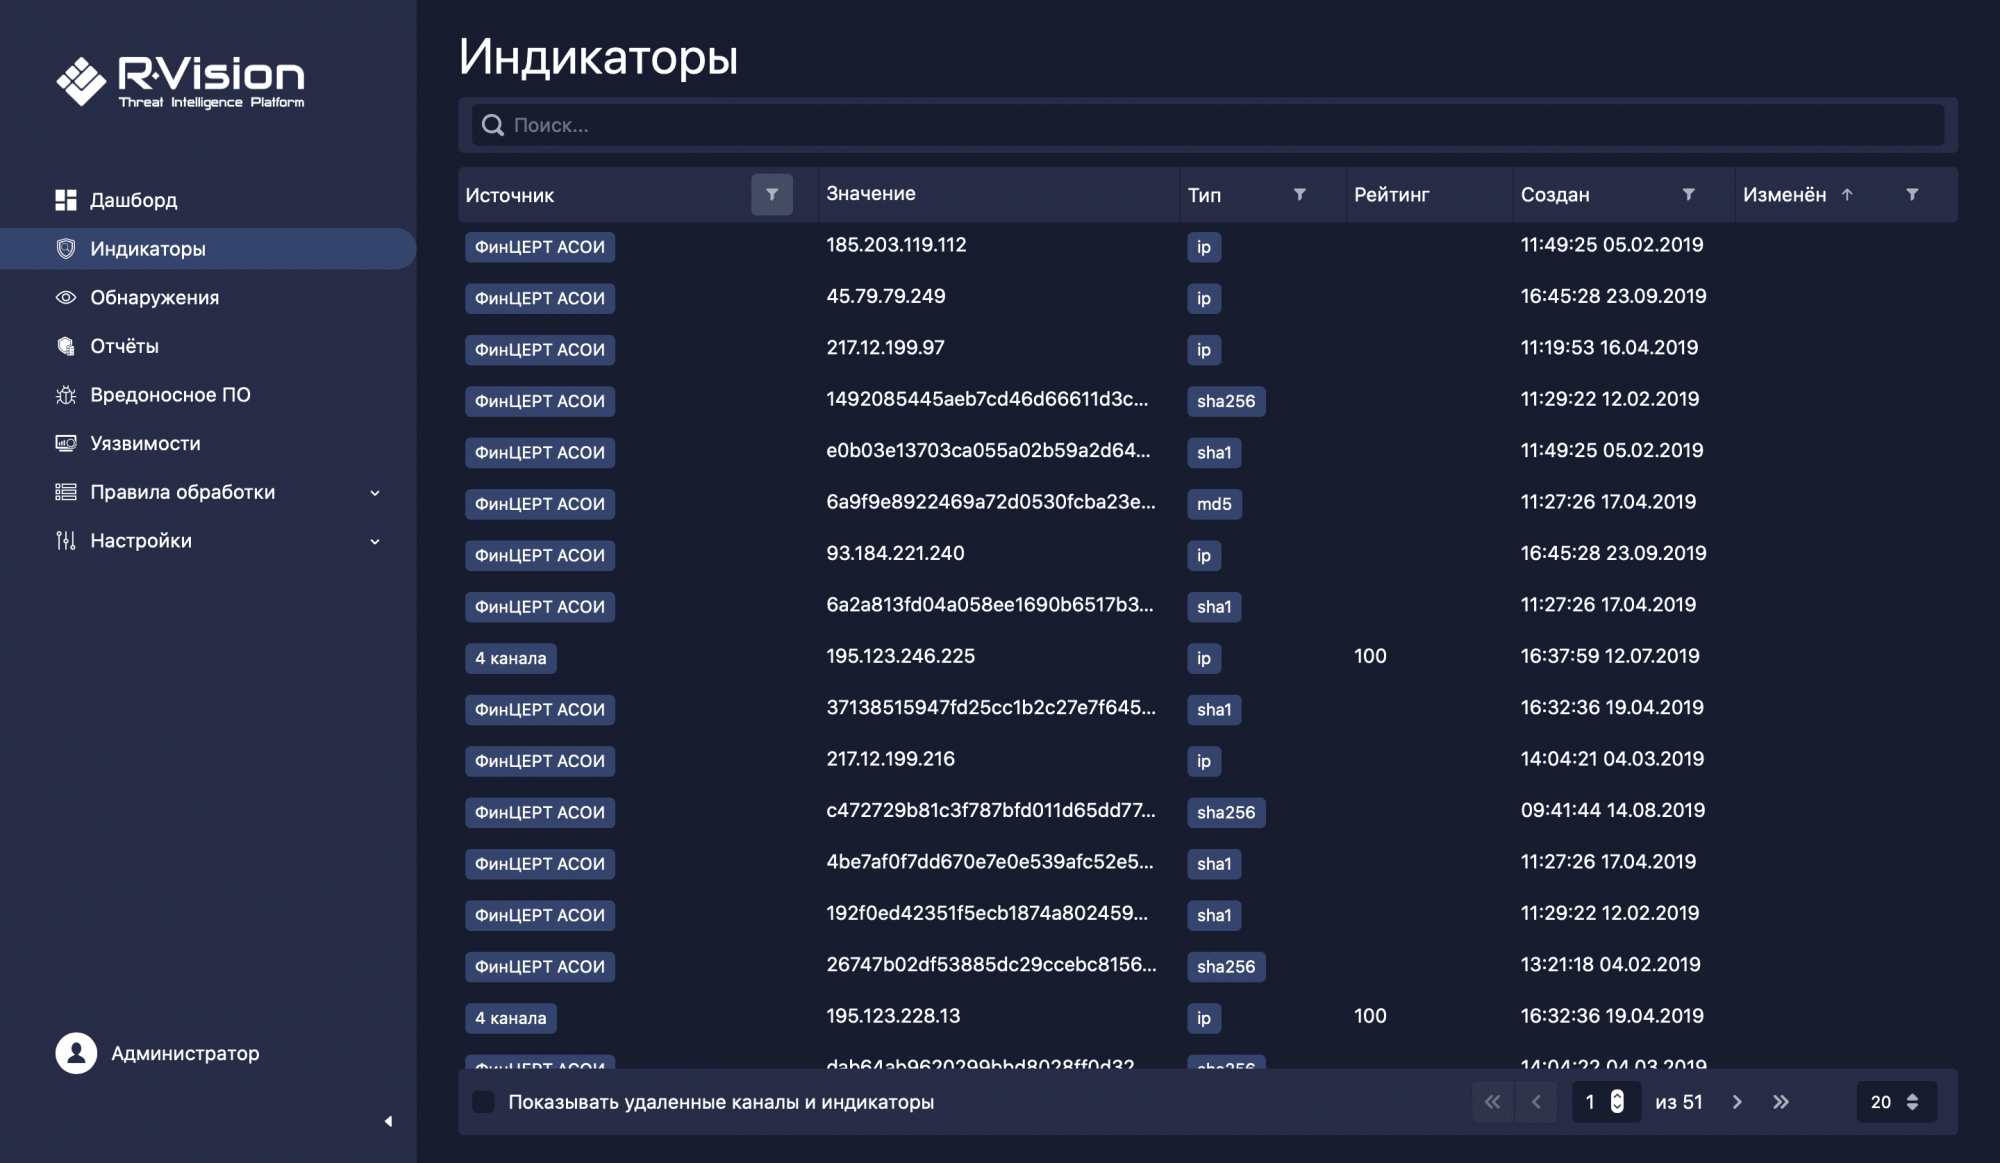Click the bug icon for Вредоносное ПО
Screen dimensions: 2000x1163
pyautogui.click(x=66, y=395)
